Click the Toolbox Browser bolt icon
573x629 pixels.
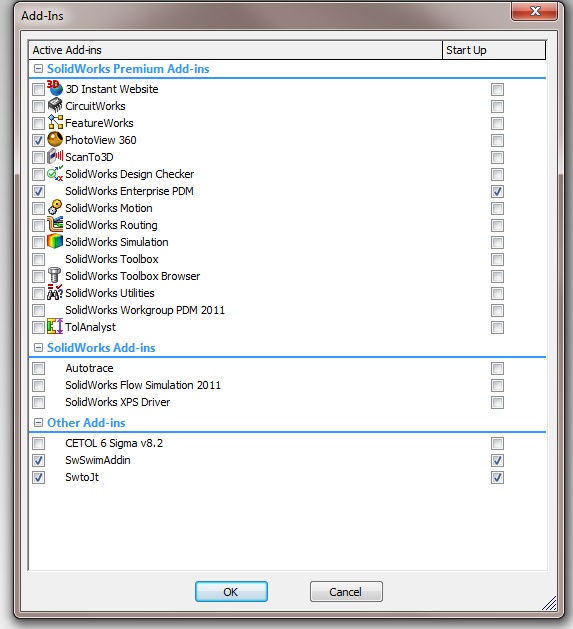(55, 276)
